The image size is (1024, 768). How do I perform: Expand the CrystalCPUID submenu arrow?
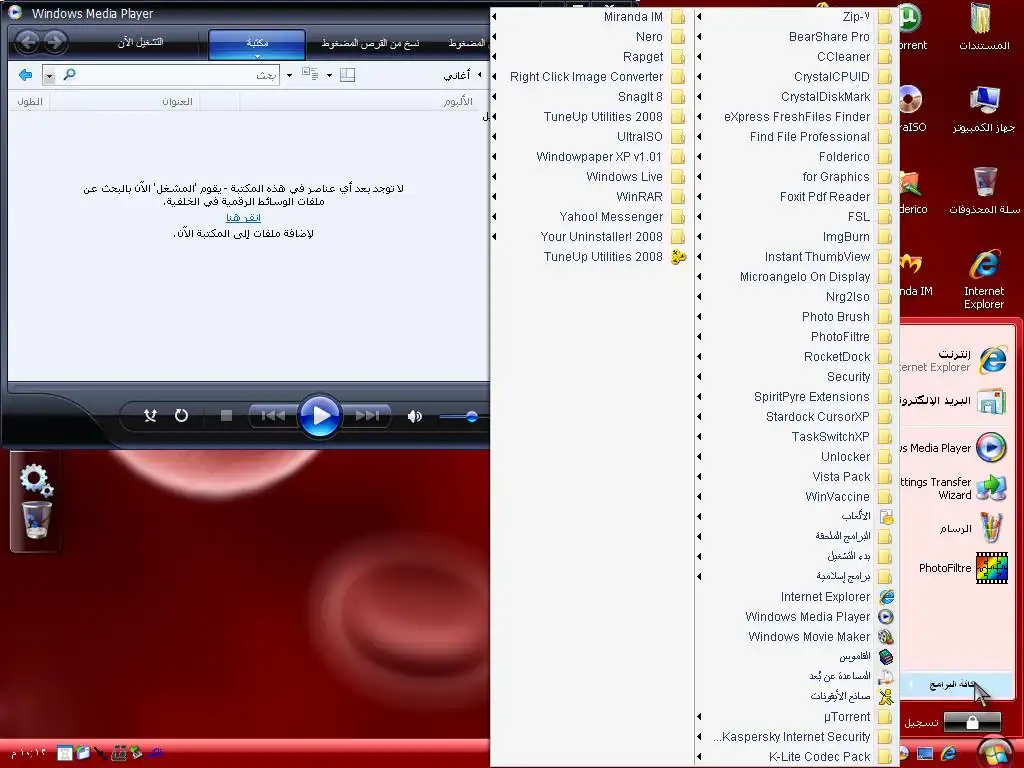click(699, 76)
